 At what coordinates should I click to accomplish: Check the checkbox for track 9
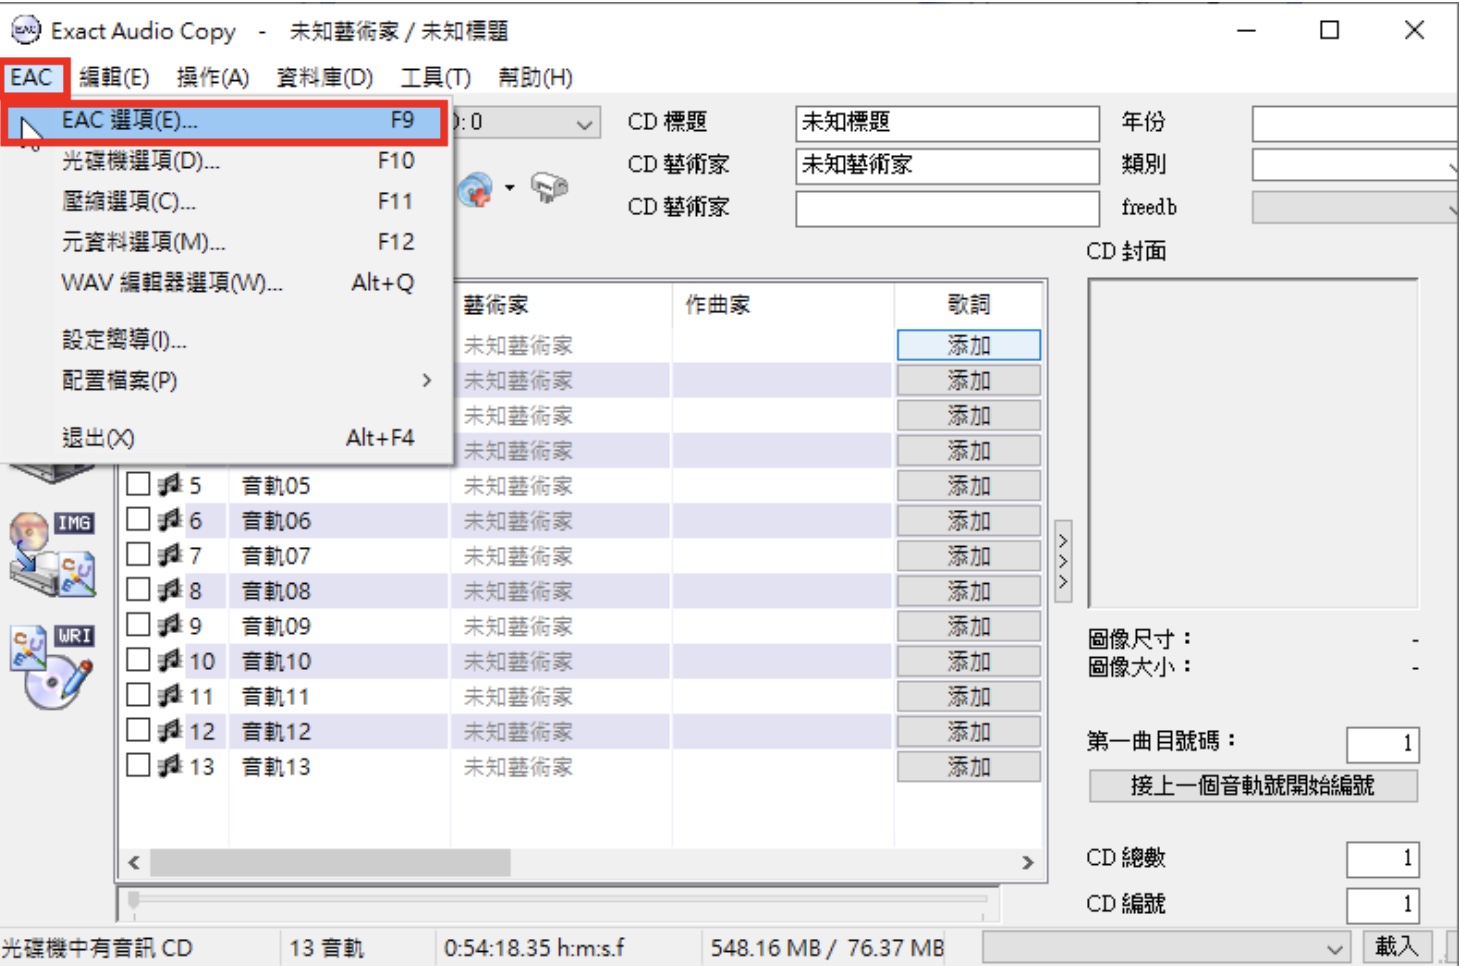point(138,625)
